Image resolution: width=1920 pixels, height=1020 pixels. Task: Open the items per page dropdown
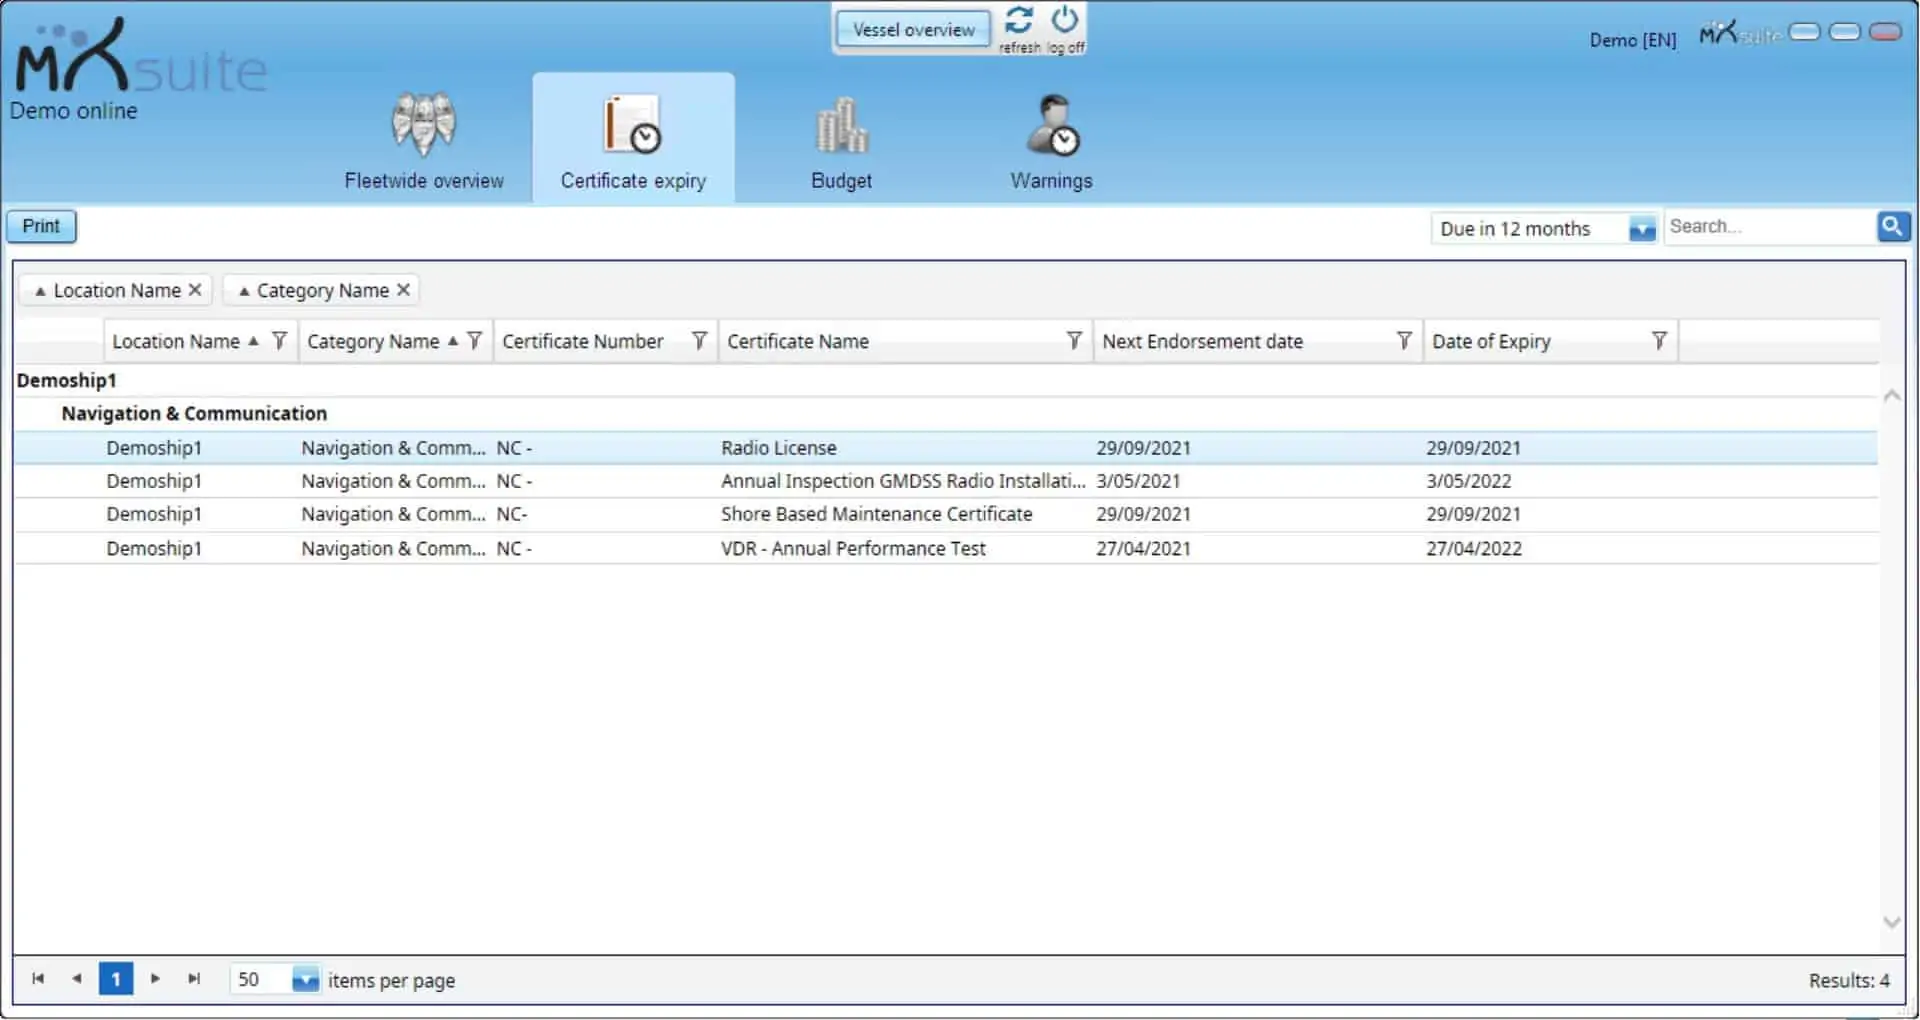[x=305, y=980]
